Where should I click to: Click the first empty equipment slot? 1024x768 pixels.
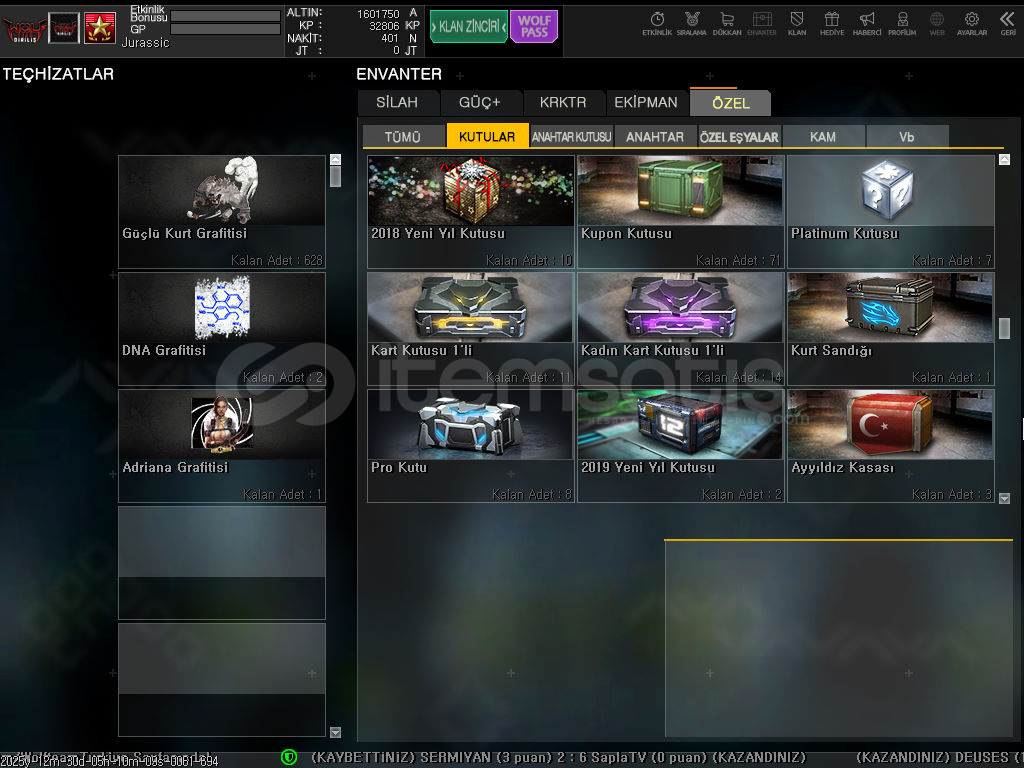tap(222, 563)
